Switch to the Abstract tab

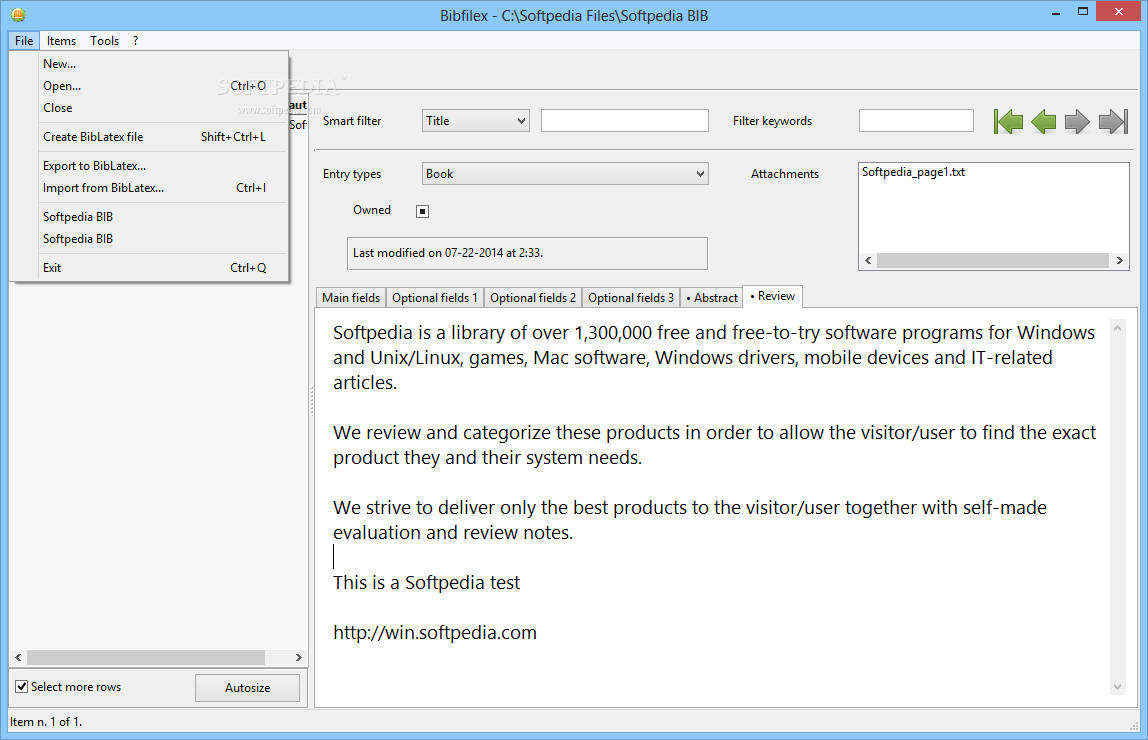tap(712, 297)
